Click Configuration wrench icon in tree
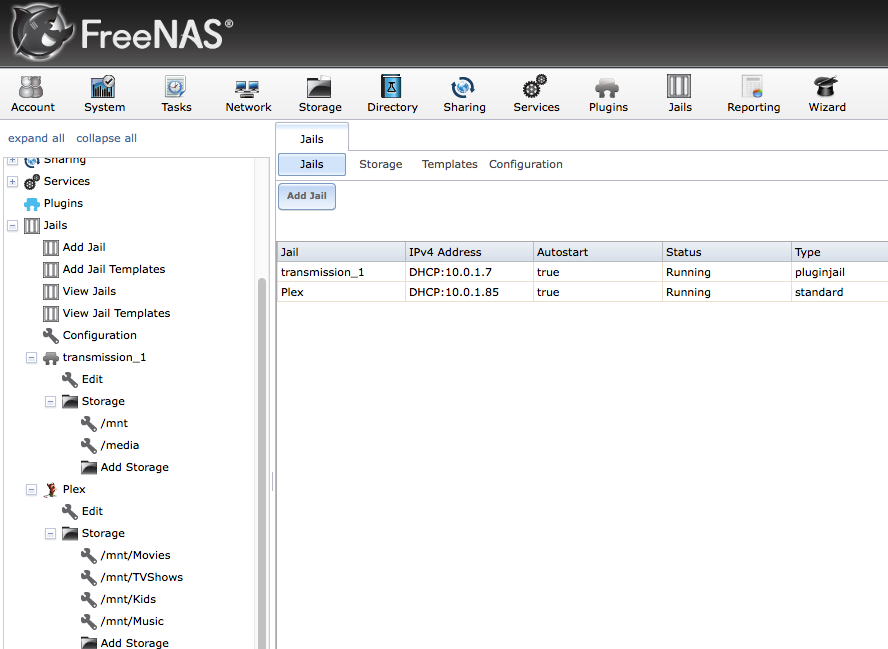 click(51, 336)
